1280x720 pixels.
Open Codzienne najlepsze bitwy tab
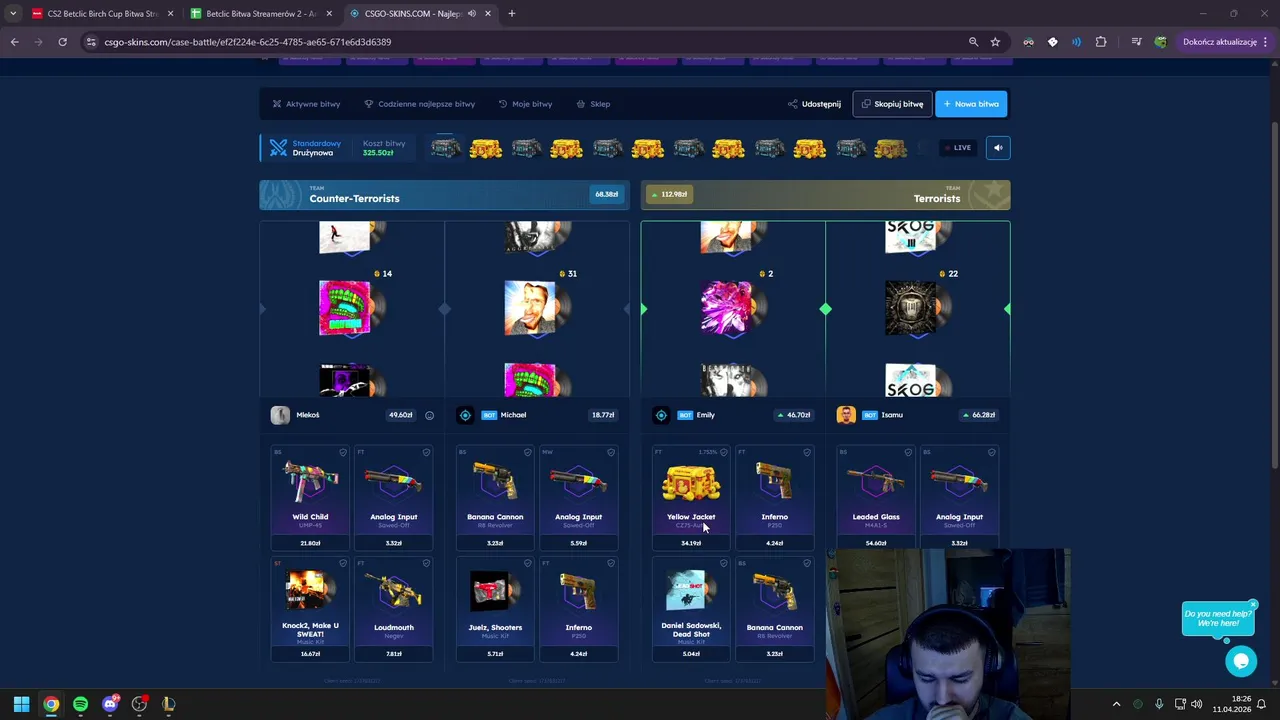[419, 104]
